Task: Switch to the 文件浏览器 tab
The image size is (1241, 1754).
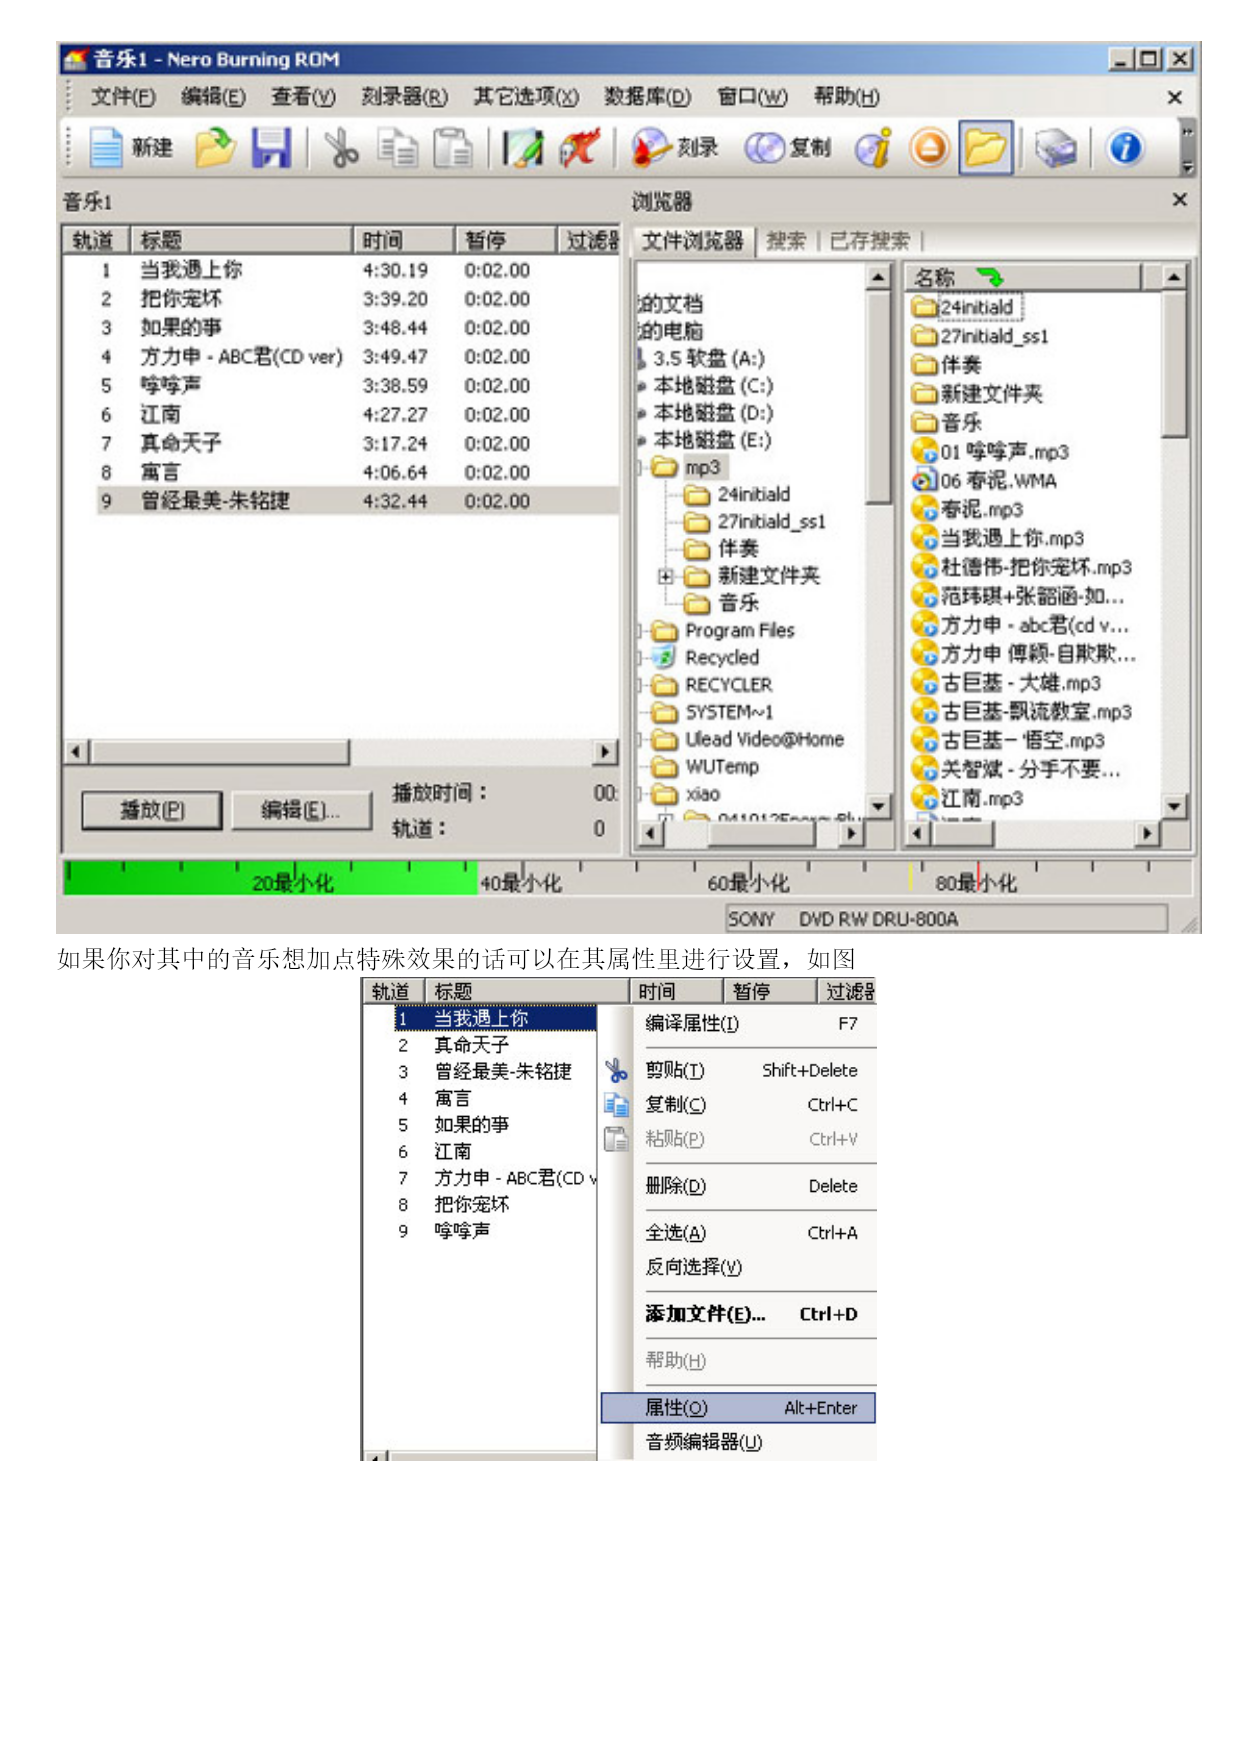Action: [x=692, y=241]
